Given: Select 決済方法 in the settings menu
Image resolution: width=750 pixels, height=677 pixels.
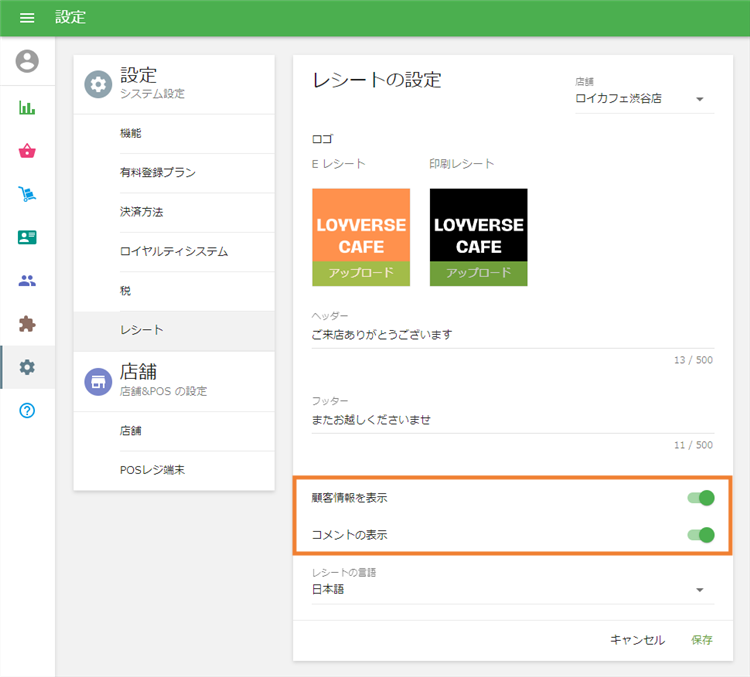Looking at the screenshot, I should coord(141,212).
